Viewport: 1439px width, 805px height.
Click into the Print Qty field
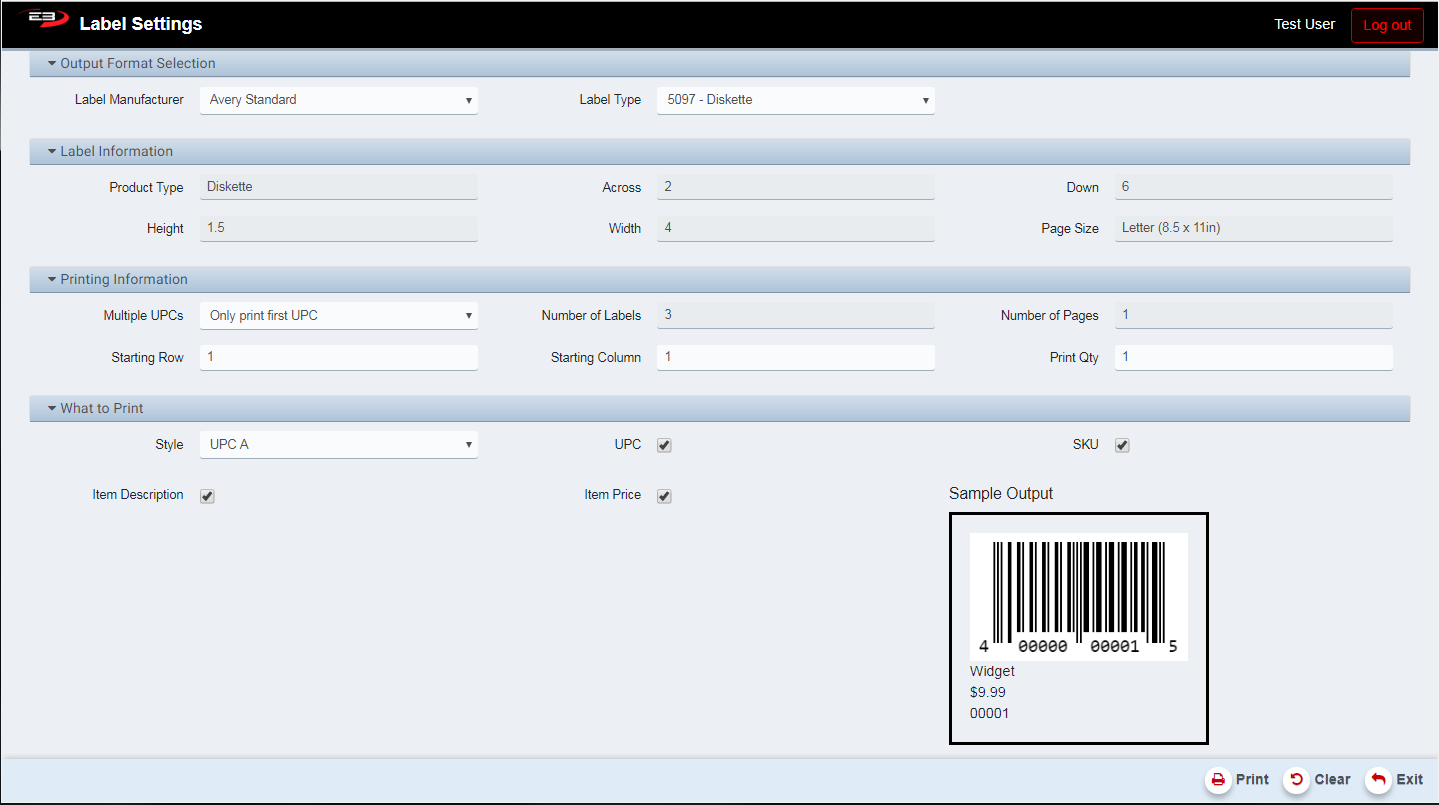1253,357
